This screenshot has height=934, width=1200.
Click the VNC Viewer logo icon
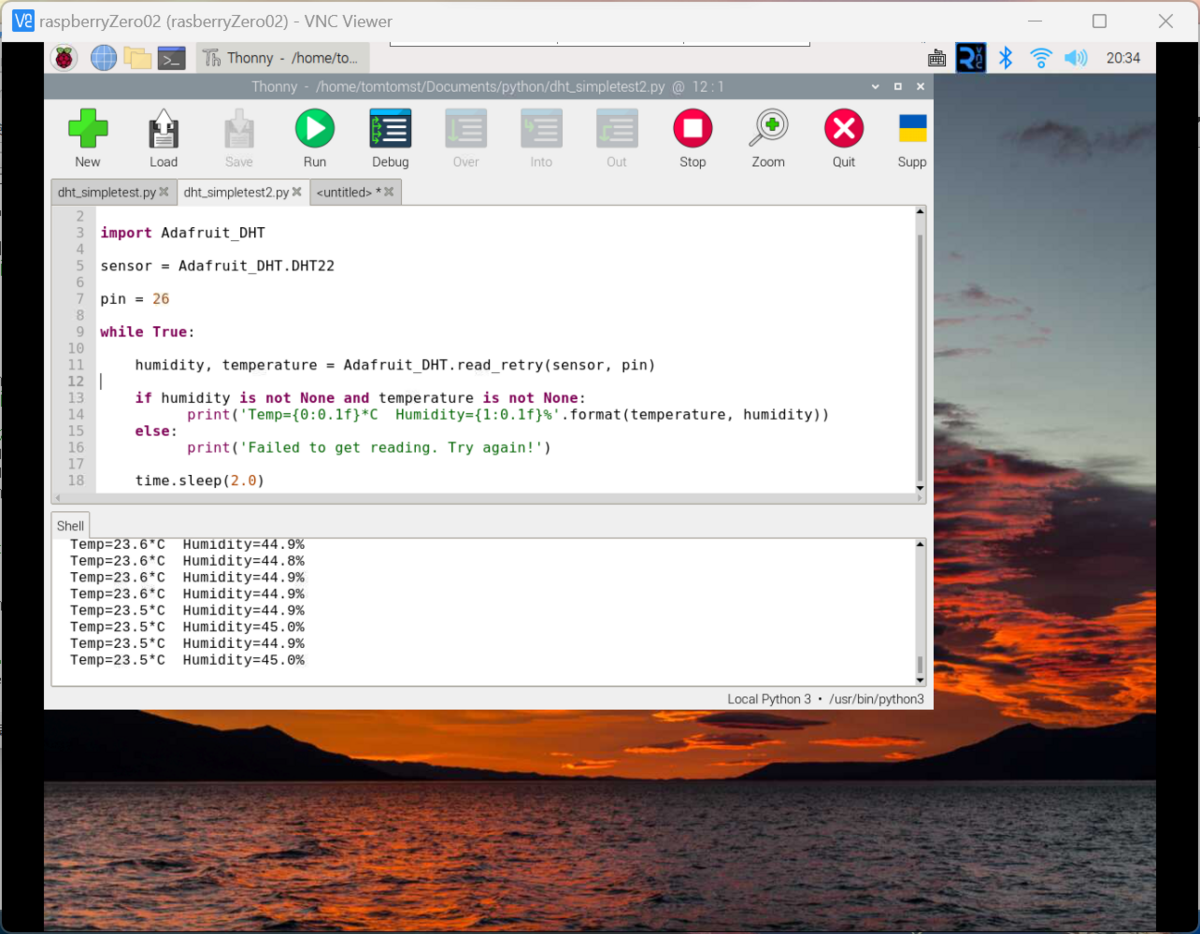(x=23, y=20)
